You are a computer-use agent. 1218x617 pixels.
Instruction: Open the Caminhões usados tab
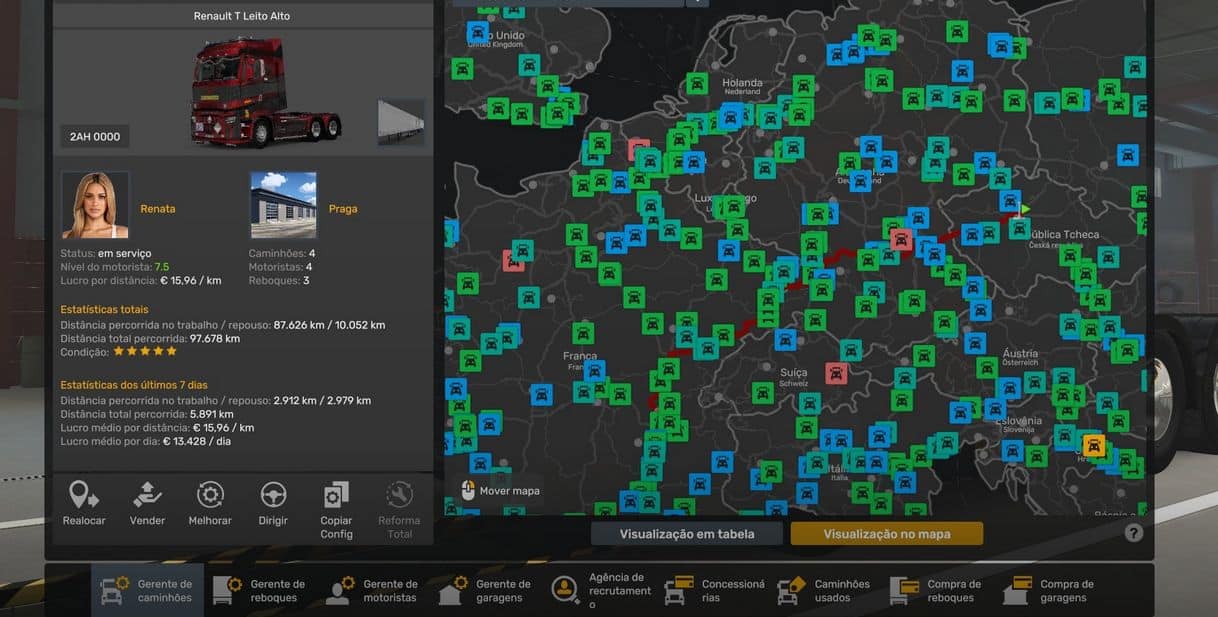coord(826,591)
